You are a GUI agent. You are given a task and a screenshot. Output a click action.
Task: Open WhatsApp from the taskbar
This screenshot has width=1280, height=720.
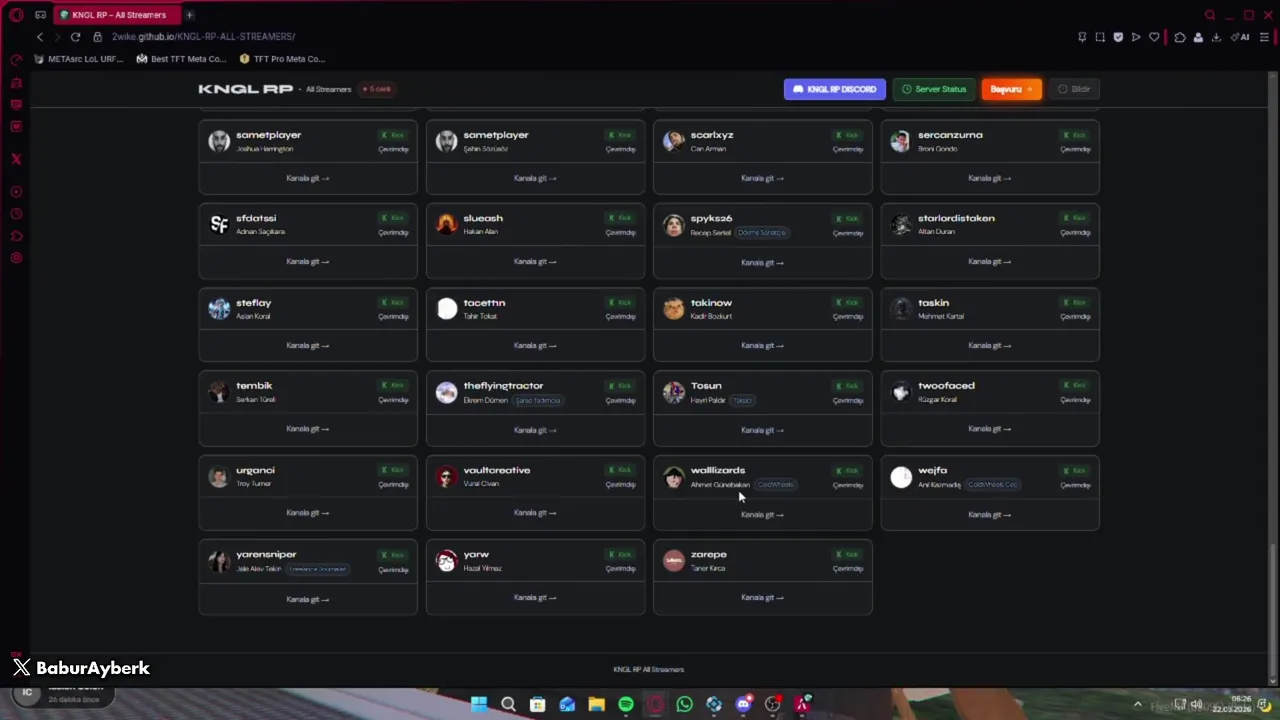click(684, 704)
